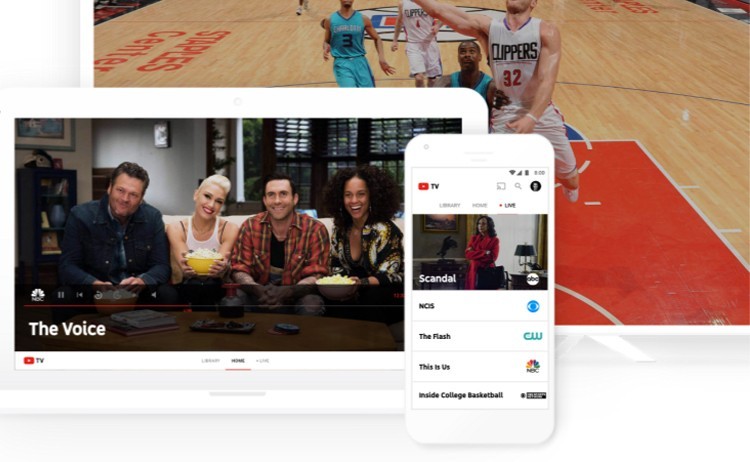
Task: Select the Inside College Basketball row
Action: click(480, 395)
